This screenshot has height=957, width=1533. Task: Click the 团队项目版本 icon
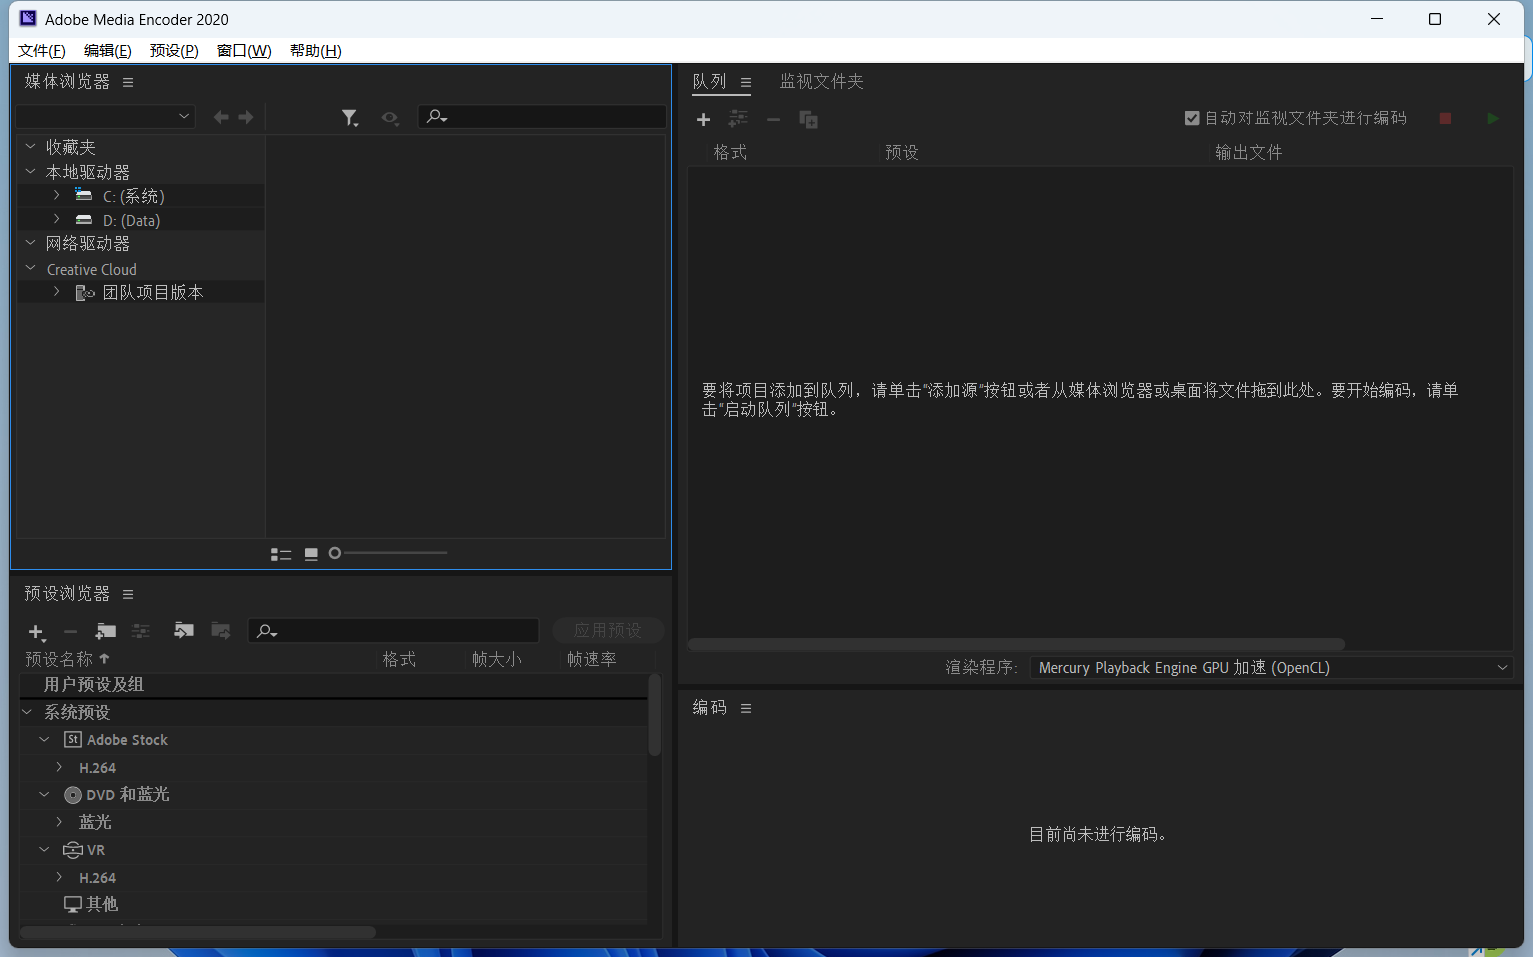85,293
